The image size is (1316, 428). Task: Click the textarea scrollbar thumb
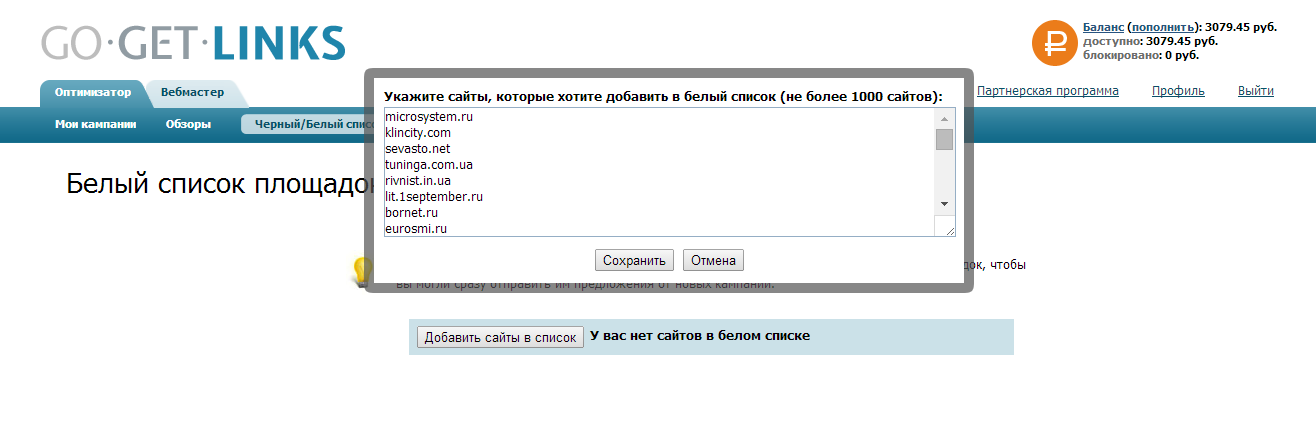click(x=944, y=139)
